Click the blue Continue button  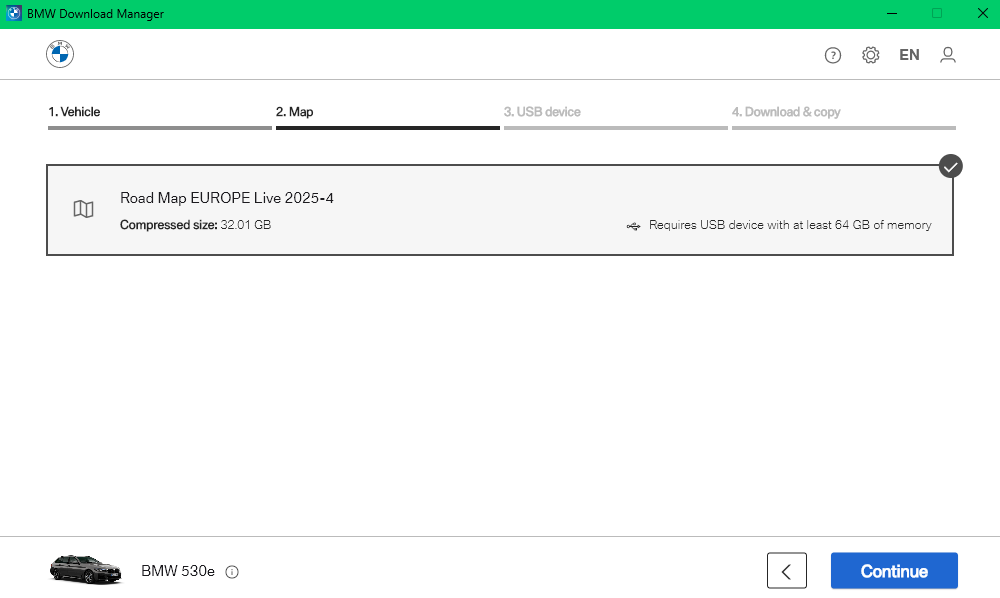point(894,571)
